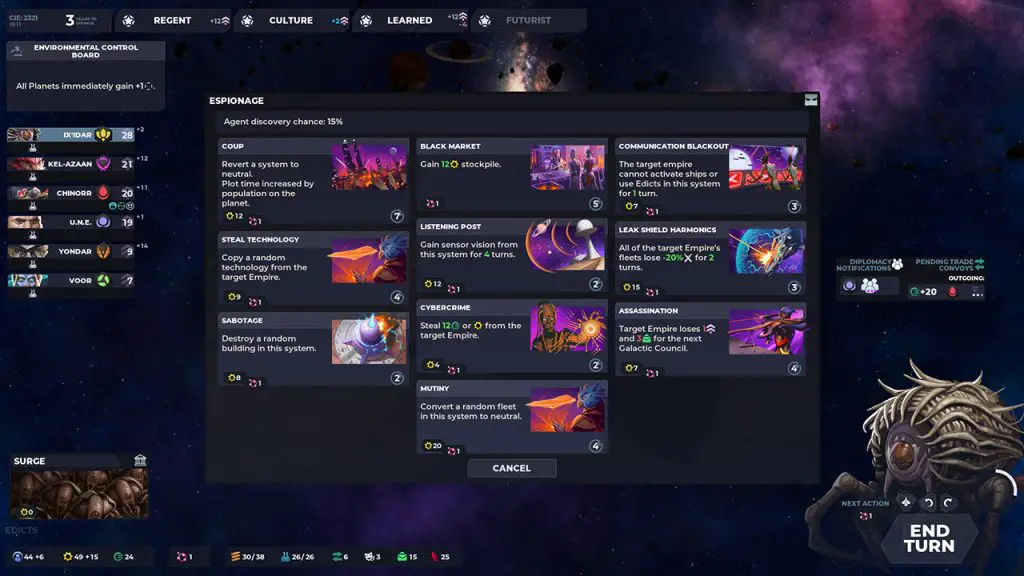Open the Communication Blackout plot image
1024x576 pixels.
(767, 167)
